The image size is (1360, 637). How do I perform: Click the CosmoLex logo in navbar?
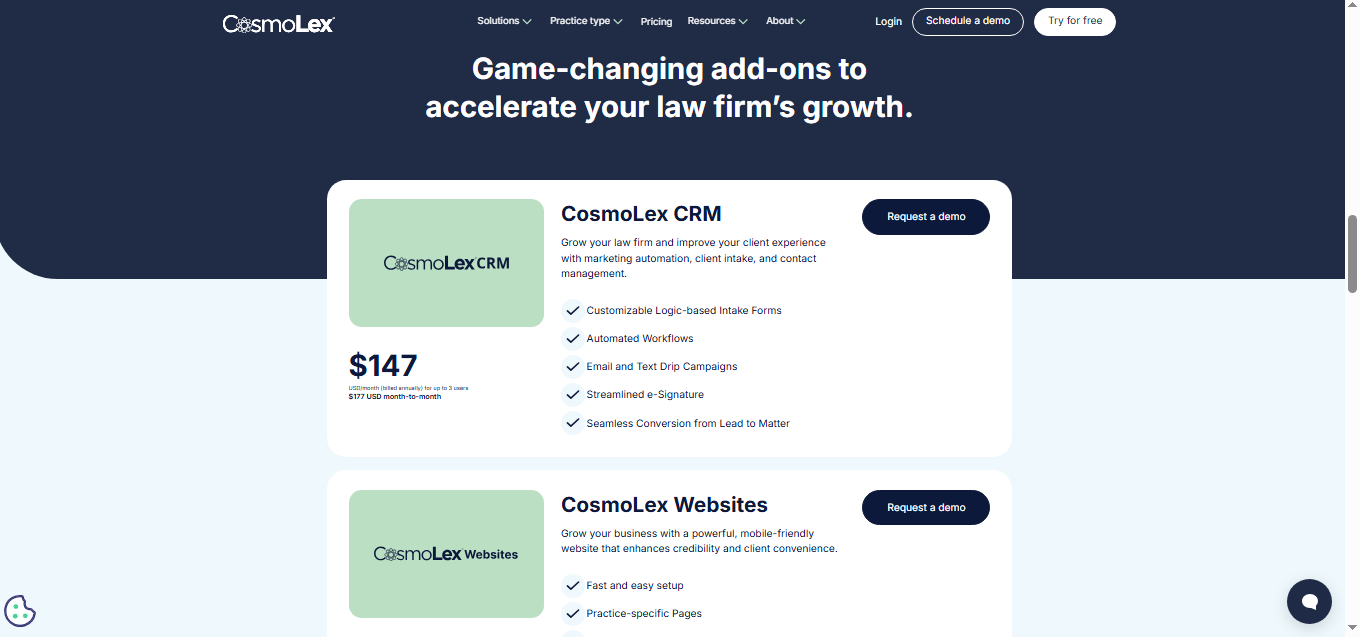[x=279, y=23]
